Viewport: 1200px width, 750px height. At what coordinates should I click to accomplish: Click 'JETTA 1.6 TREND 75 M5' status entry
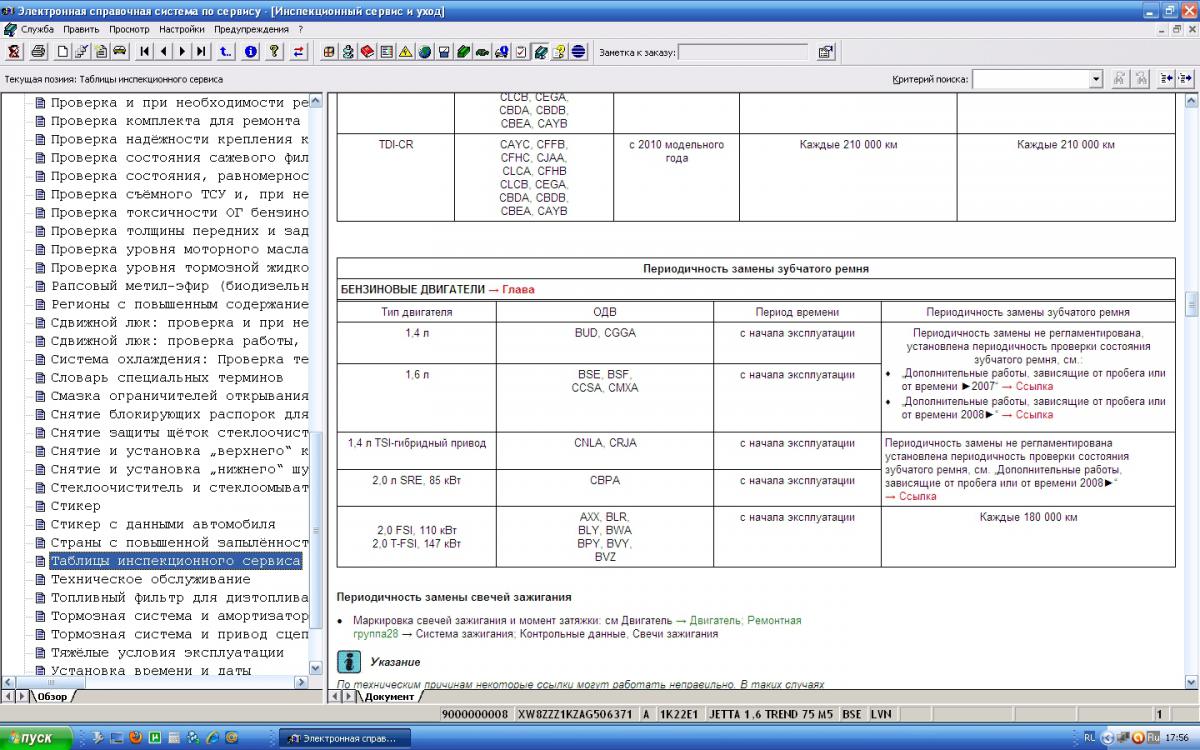(x=769, y=714)
